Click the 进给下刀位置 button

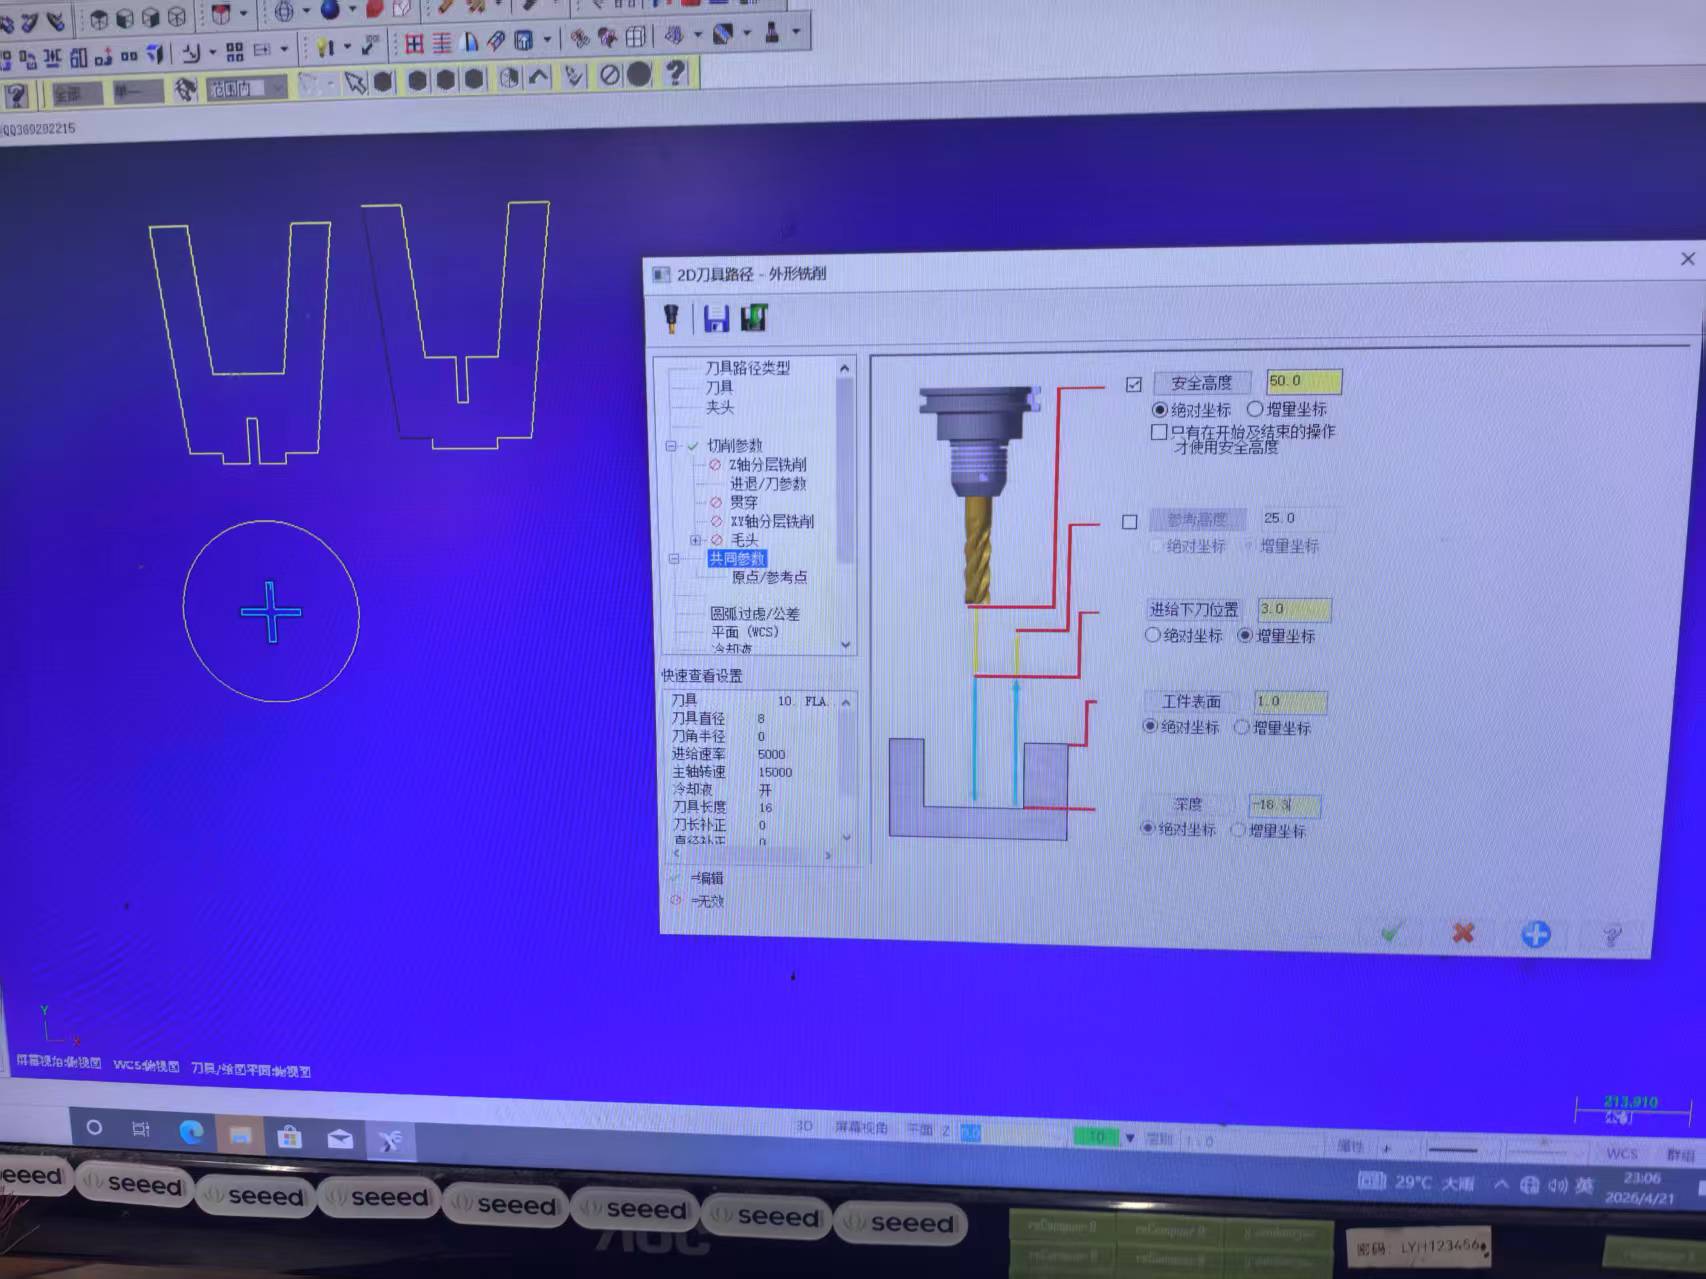pos(1194,609)
